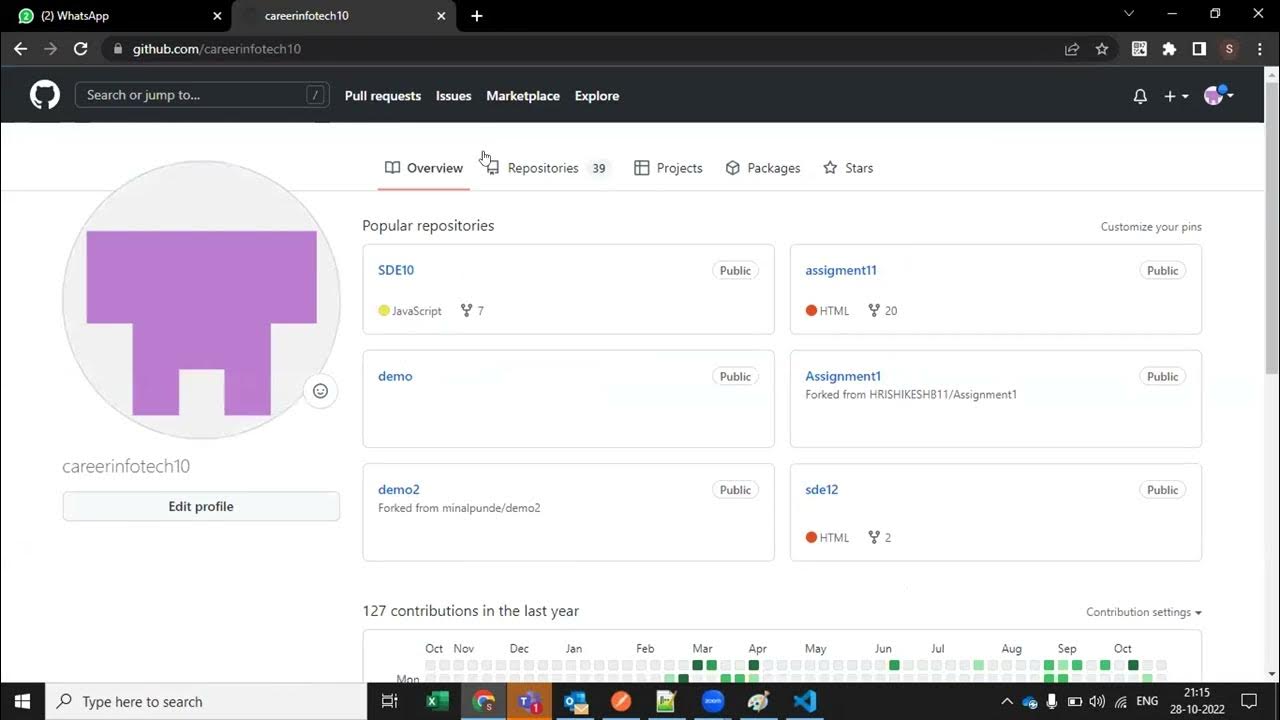Image resolution: width=1280 pixels, height=720 pixels.
Task: Click the volume speaker tray icon
Action: click(1097, 701)
